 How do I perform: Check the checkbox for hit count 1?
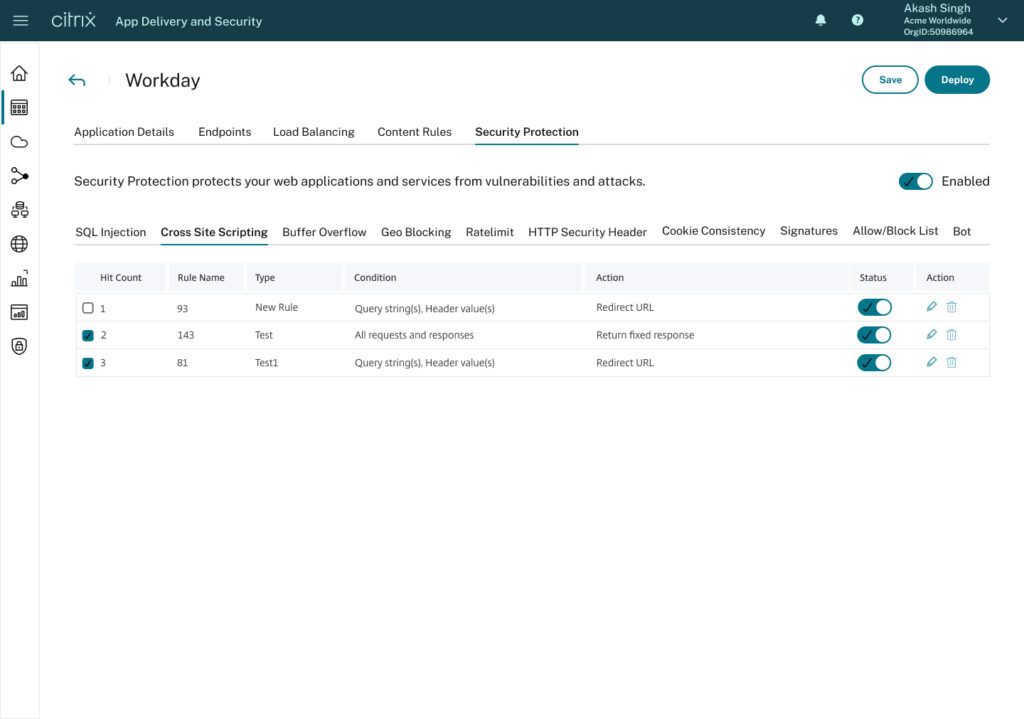point(88,308)
